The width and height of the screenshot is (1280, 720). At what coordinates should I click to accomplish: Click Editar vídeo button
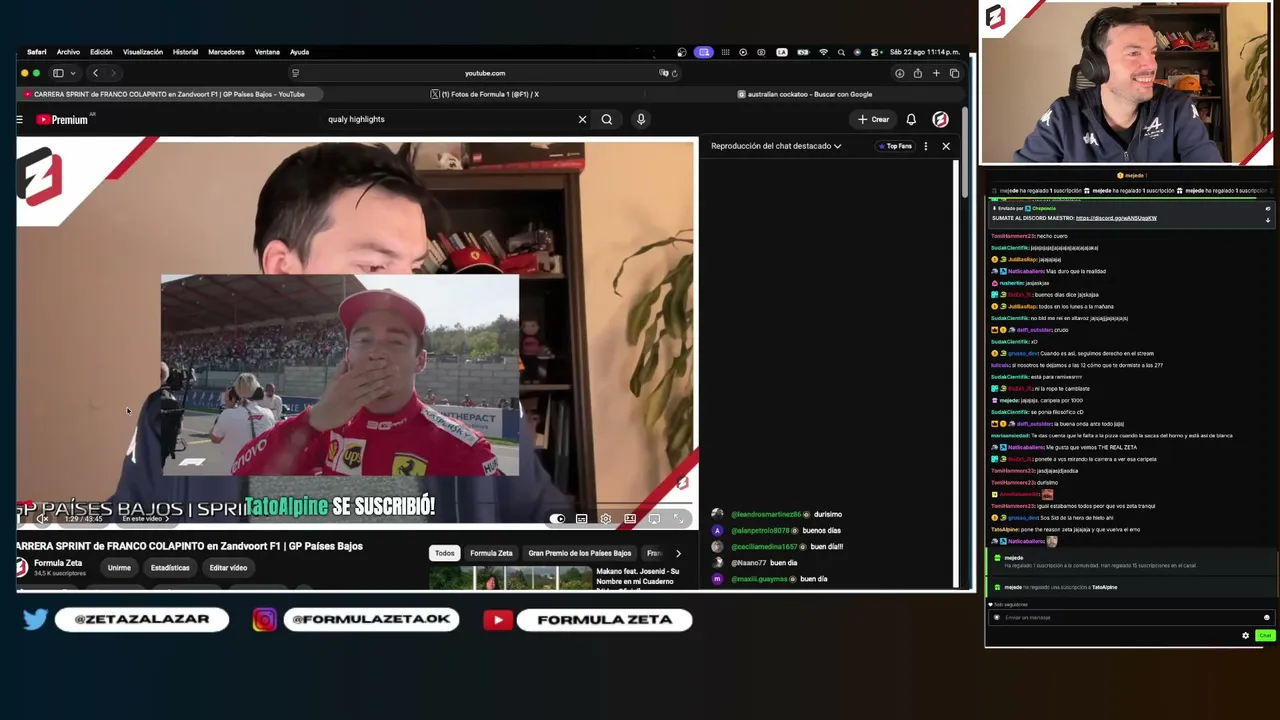(228, 568)
